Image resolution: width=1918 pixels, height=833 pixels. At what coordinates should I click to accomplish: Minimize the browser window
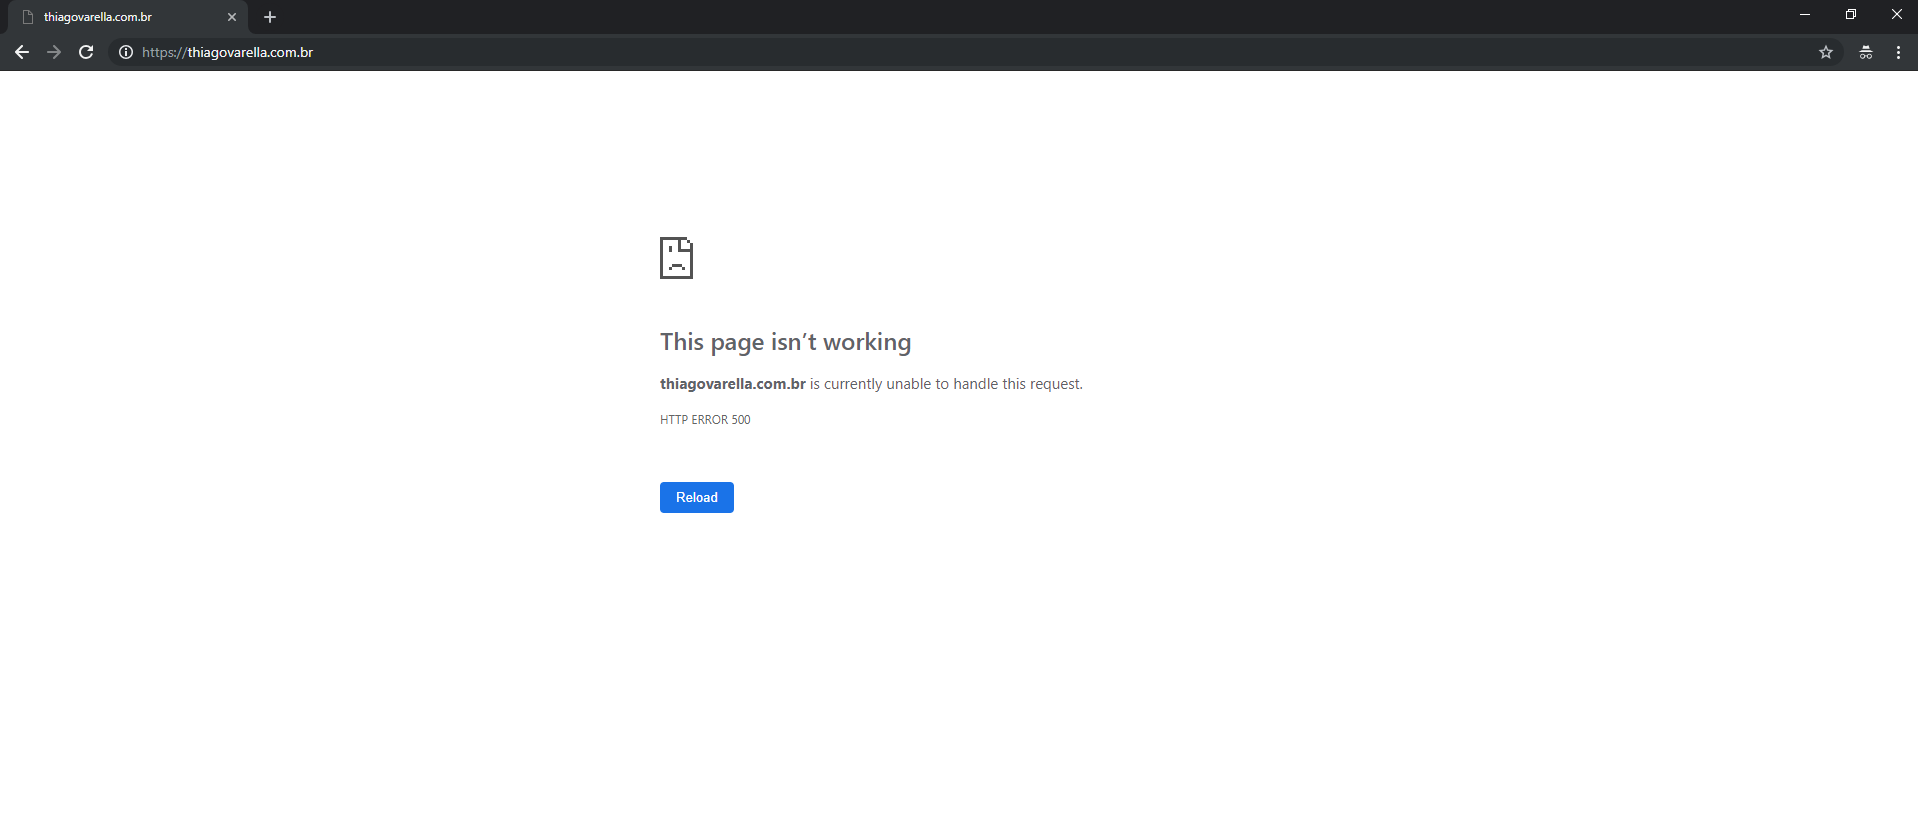click(x=1805, y=15)
